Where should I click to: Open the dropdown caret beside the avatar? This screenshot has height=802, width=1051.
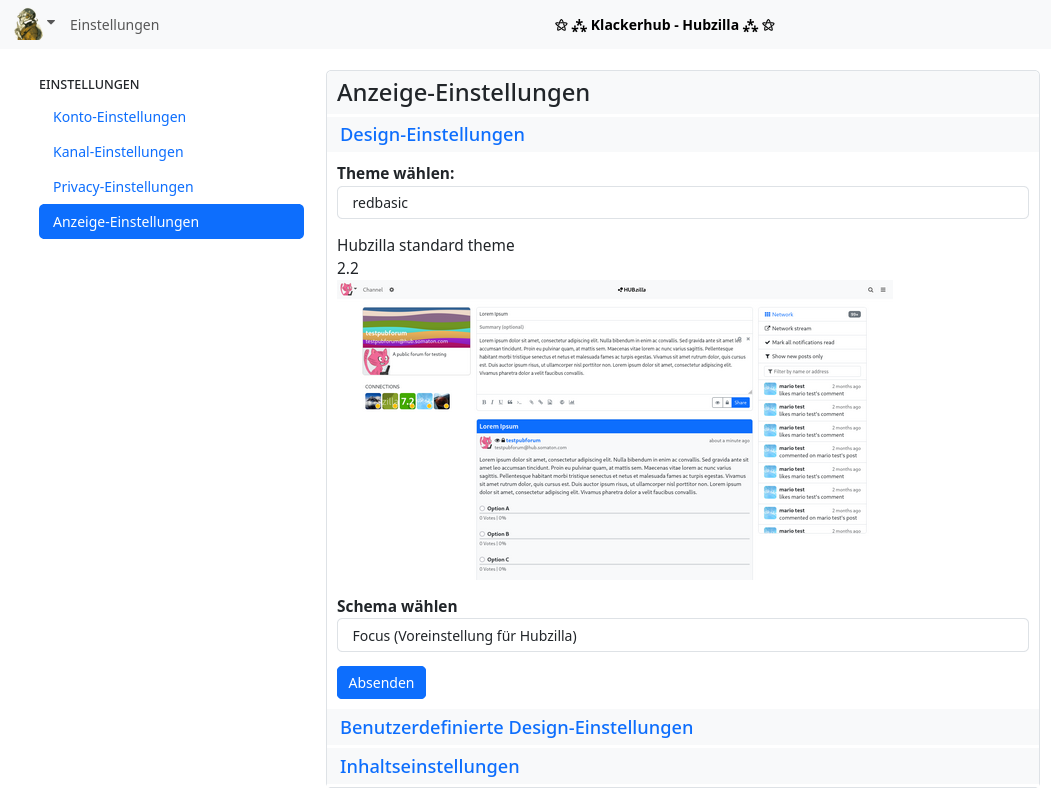pos(51,23)
